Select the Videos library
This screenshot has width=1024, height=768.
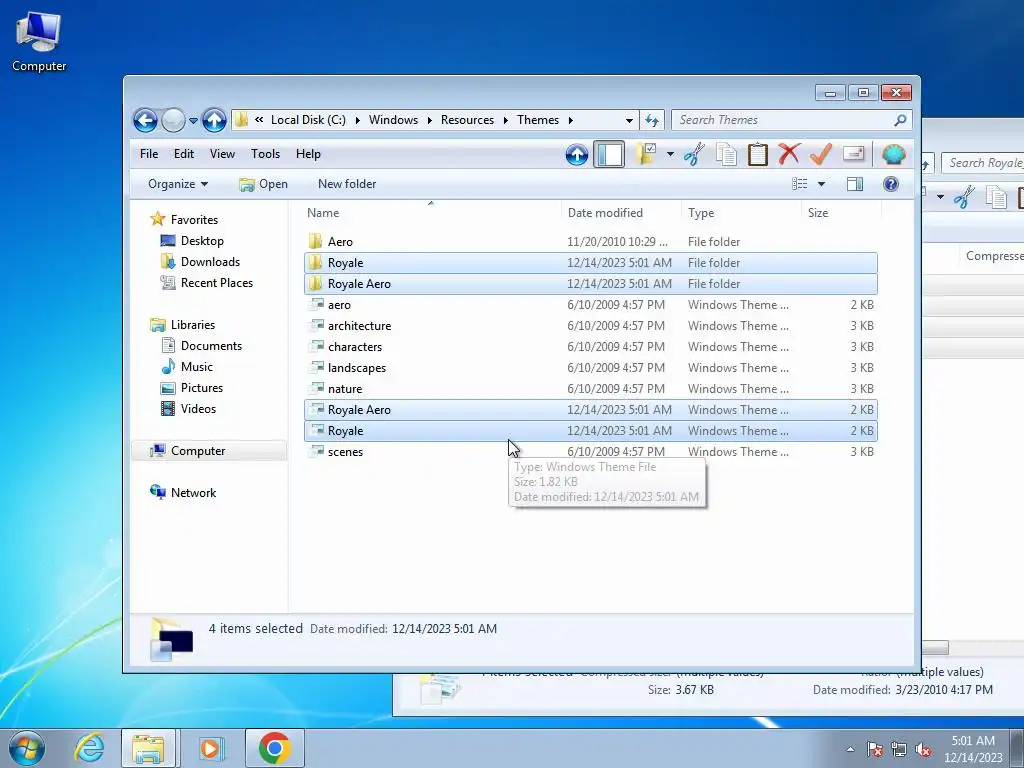(198, 409)
